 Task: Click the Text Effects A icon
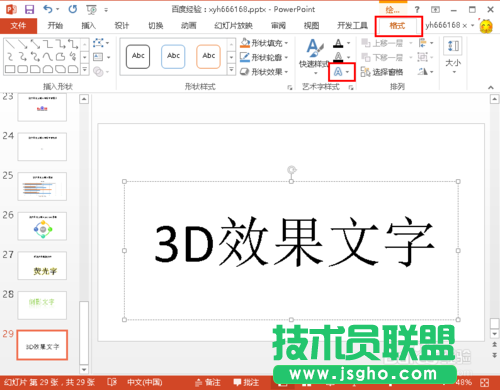click(x=338, y=72)
